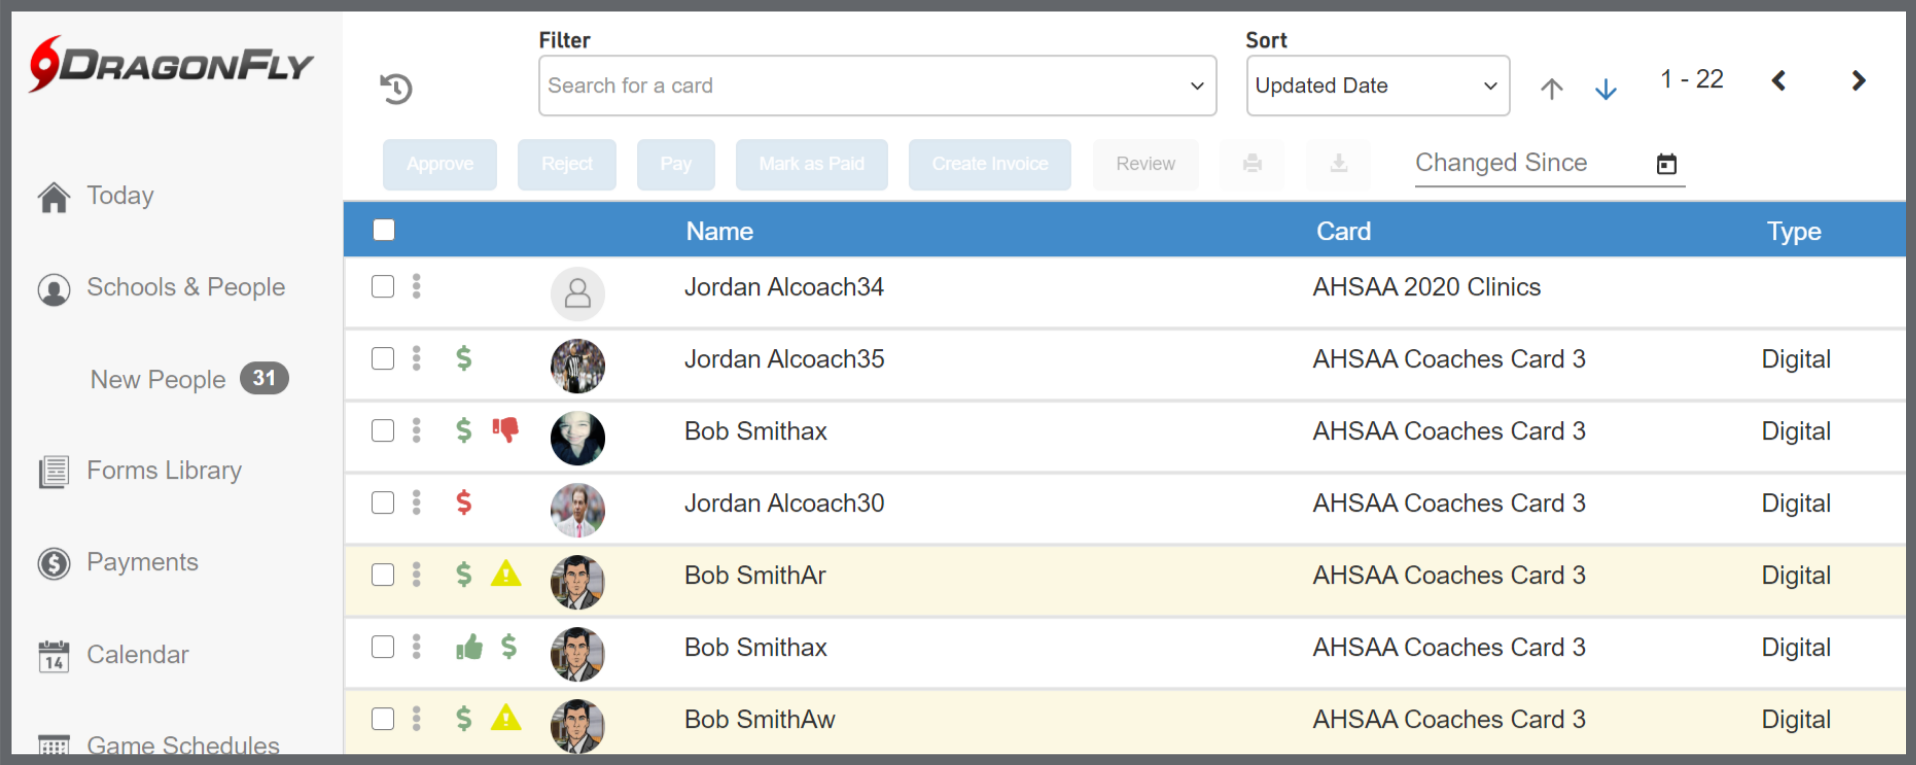Sort ascending with the up arrow

[x=1551, y=89]
